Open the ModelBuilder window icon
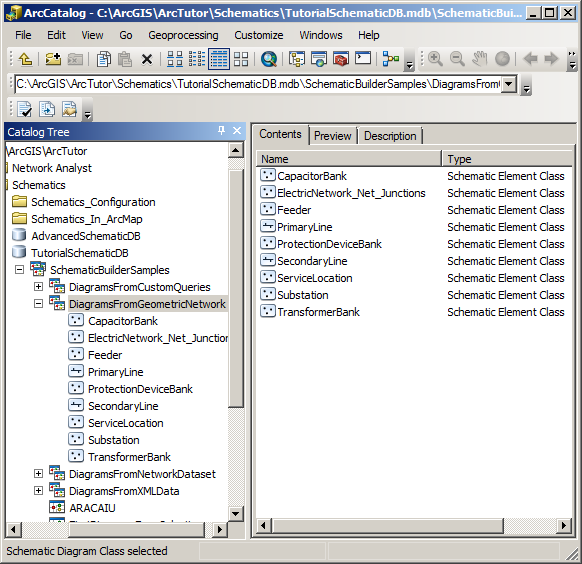 391,59
